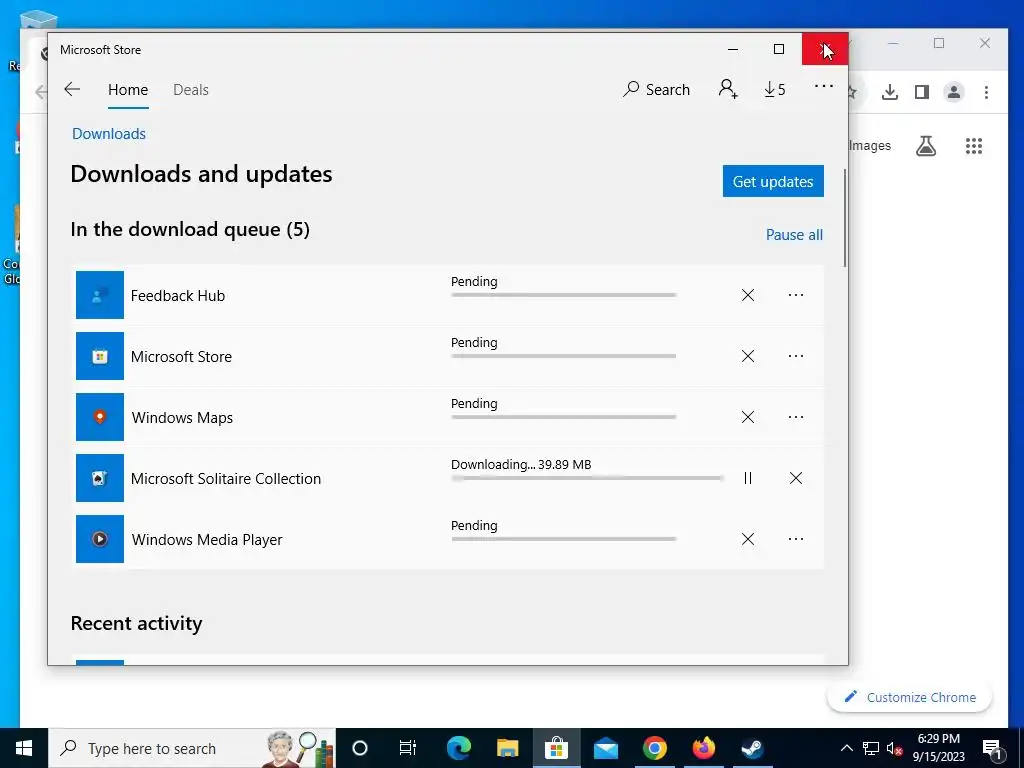Pause the Microsoft Solitaire Collection download
The width and height of the screenshot is (1024, 768).
748,478
